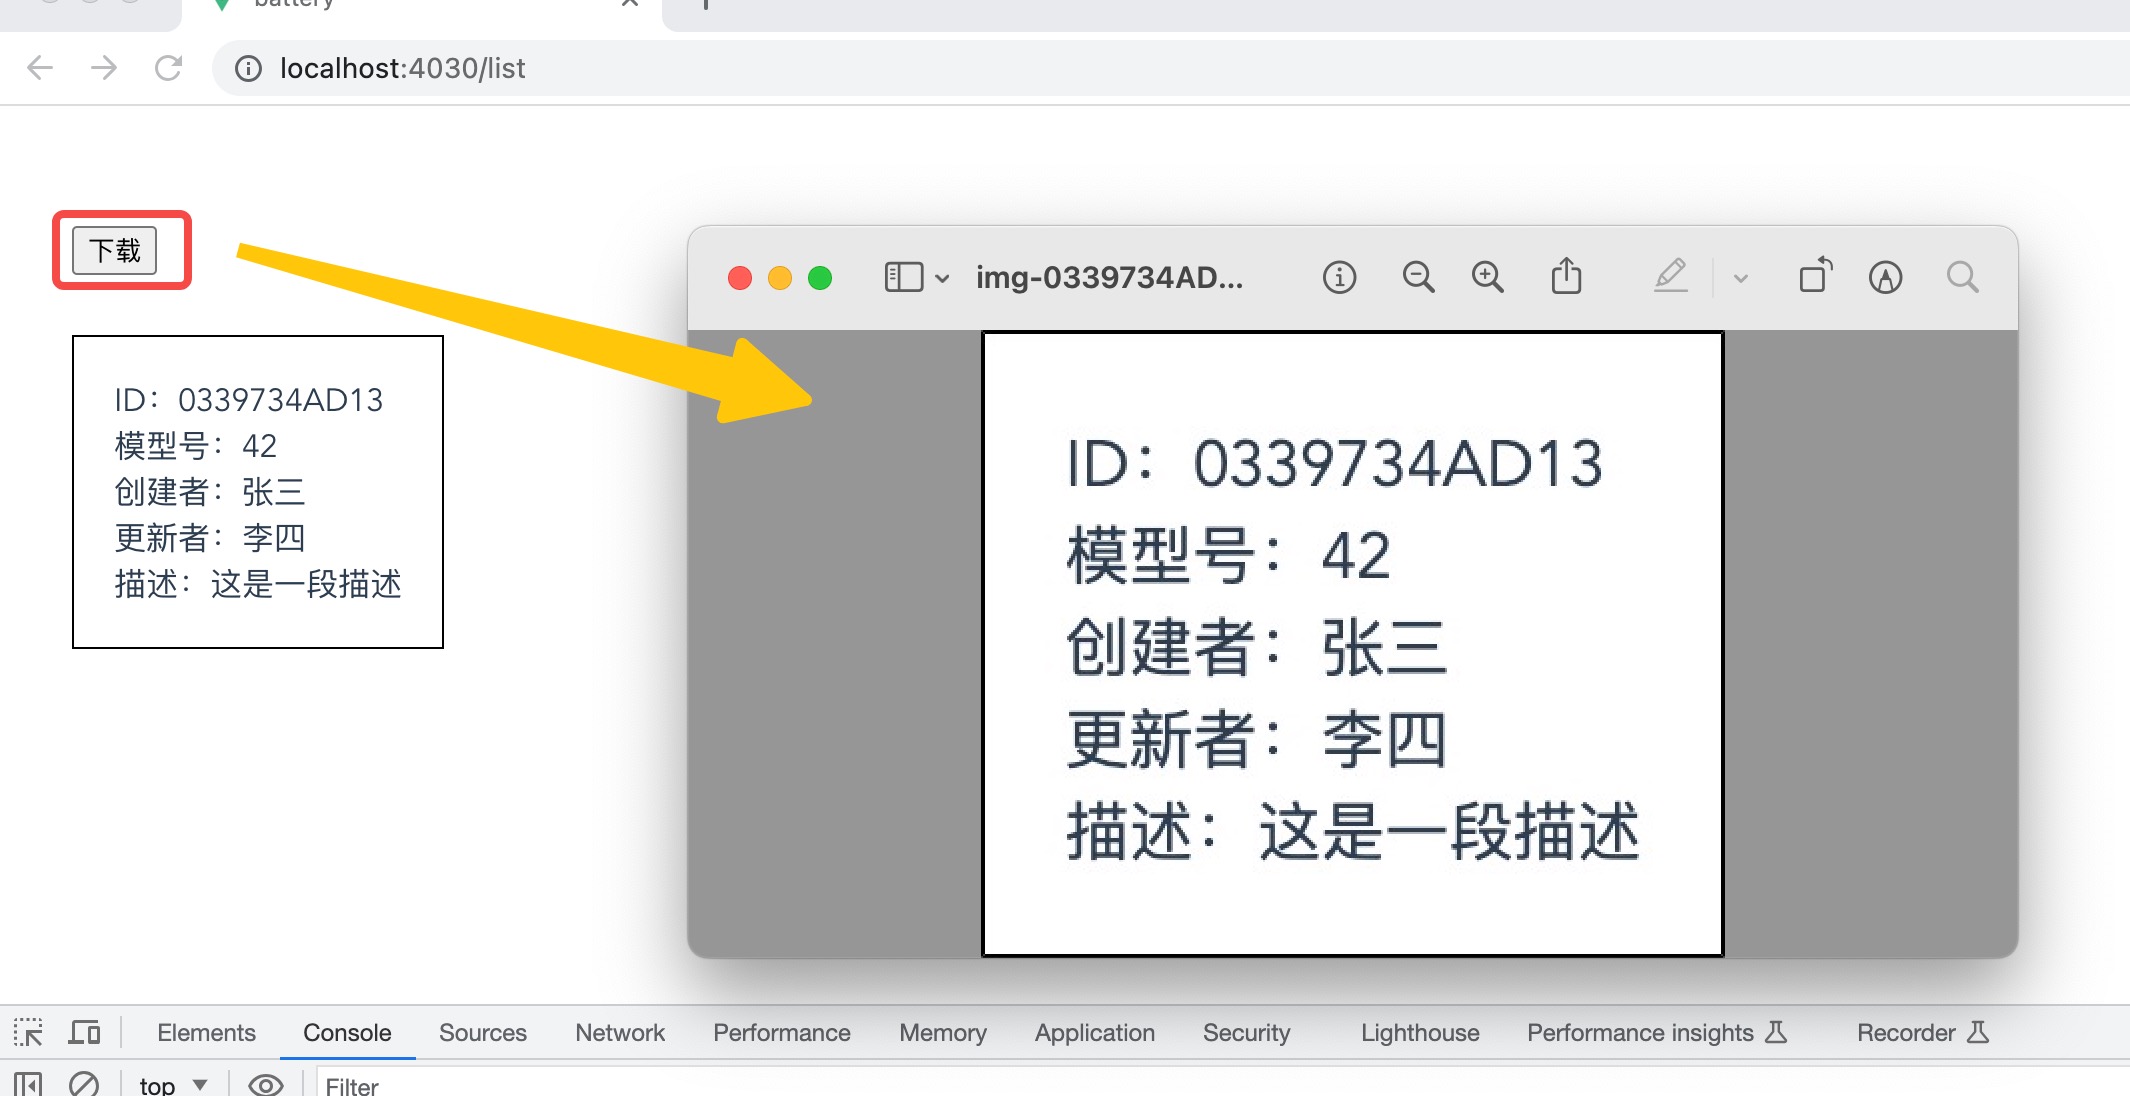
Task: Click the Preview title img-0339734AD...
Action: (x=1109, y=277)
